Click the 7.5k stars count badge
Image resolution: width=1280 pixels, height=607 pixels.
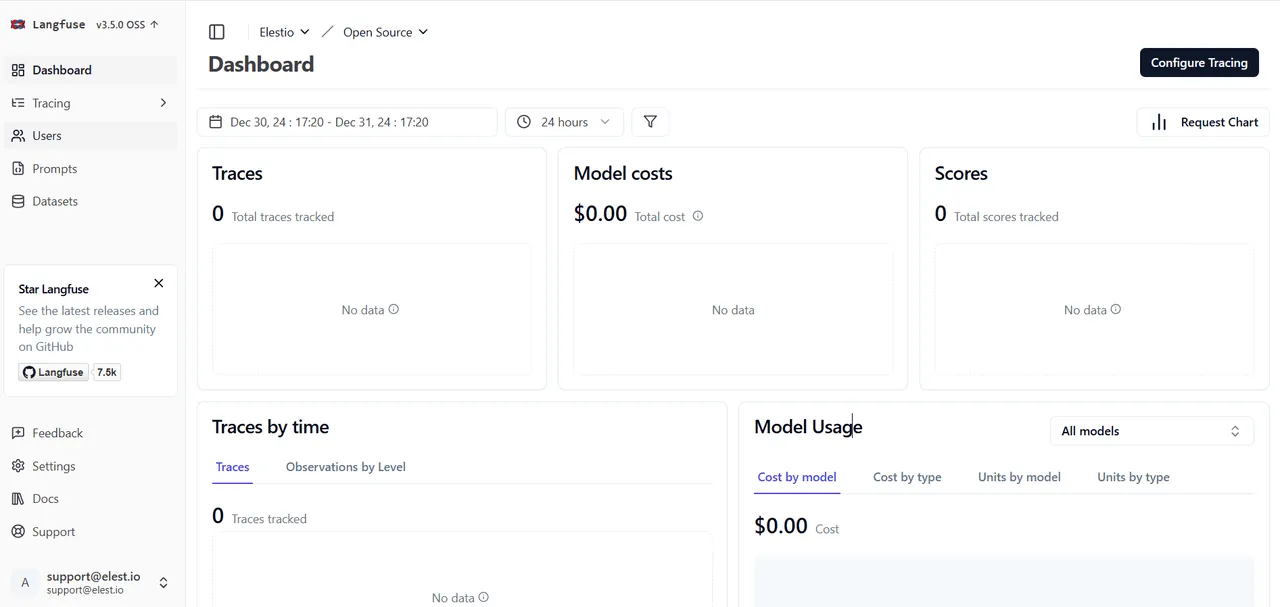(107, 372)
